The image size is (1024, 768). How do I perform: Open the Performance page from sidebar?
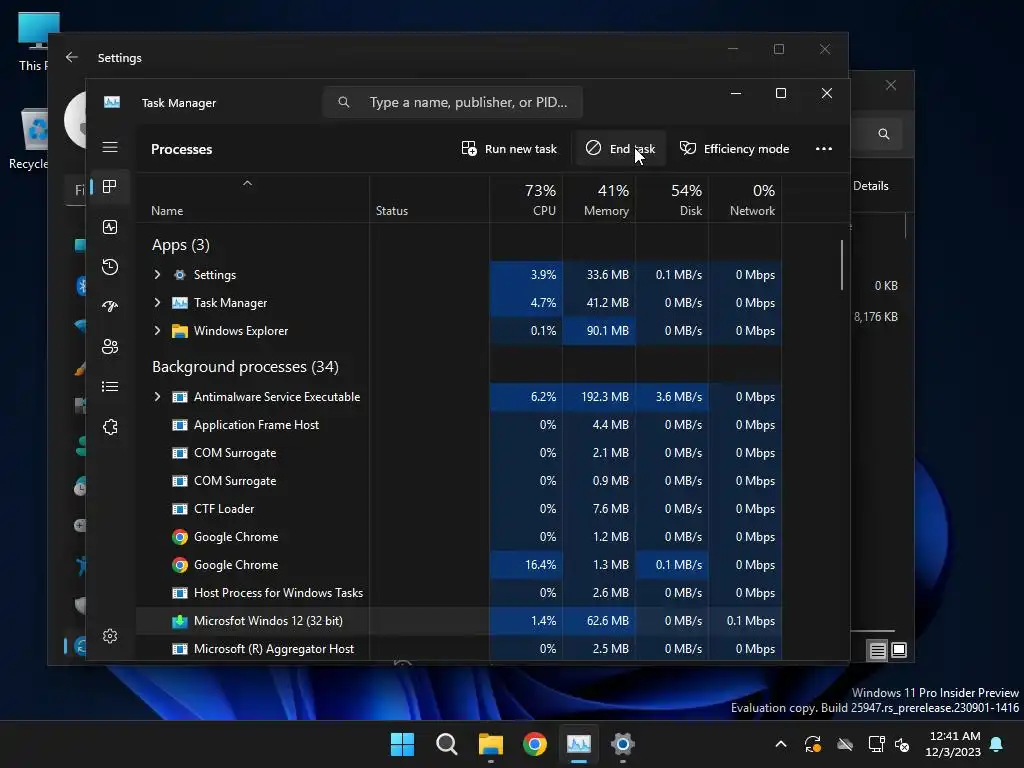tap(110, 227)
